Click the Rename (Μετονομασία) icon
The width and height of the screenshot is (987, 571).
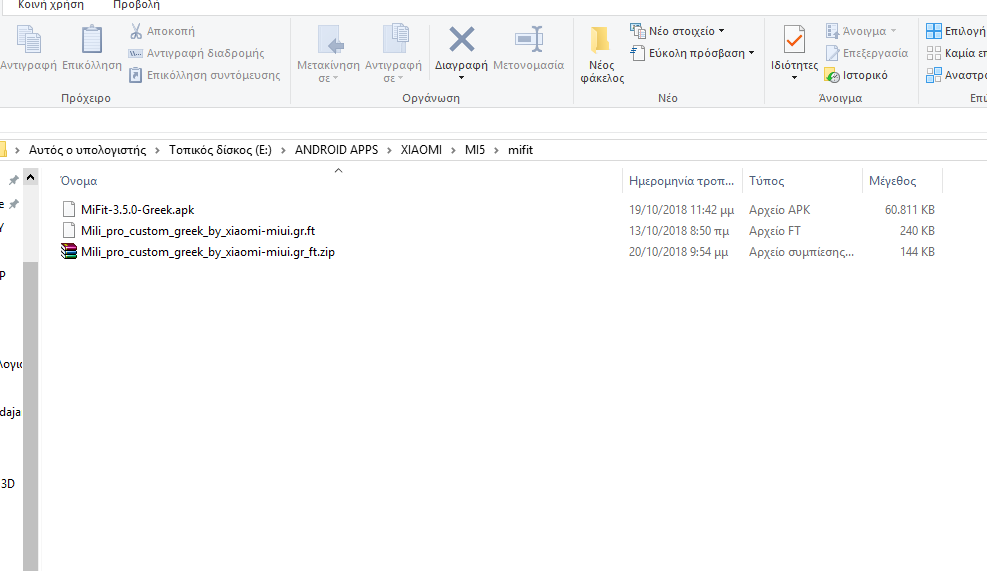coord(528,40)
